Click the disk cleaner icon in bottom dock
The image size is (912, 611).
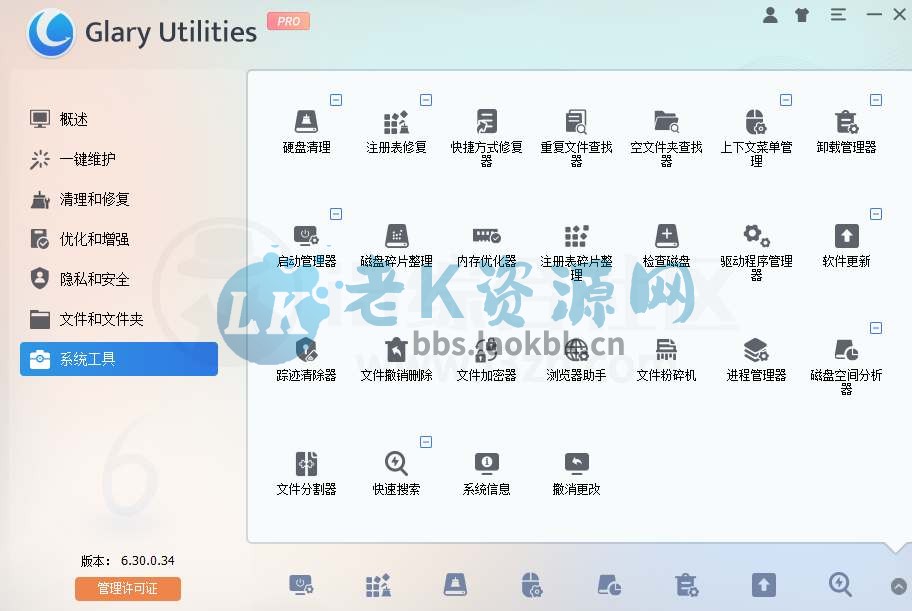tap(455, 585)
